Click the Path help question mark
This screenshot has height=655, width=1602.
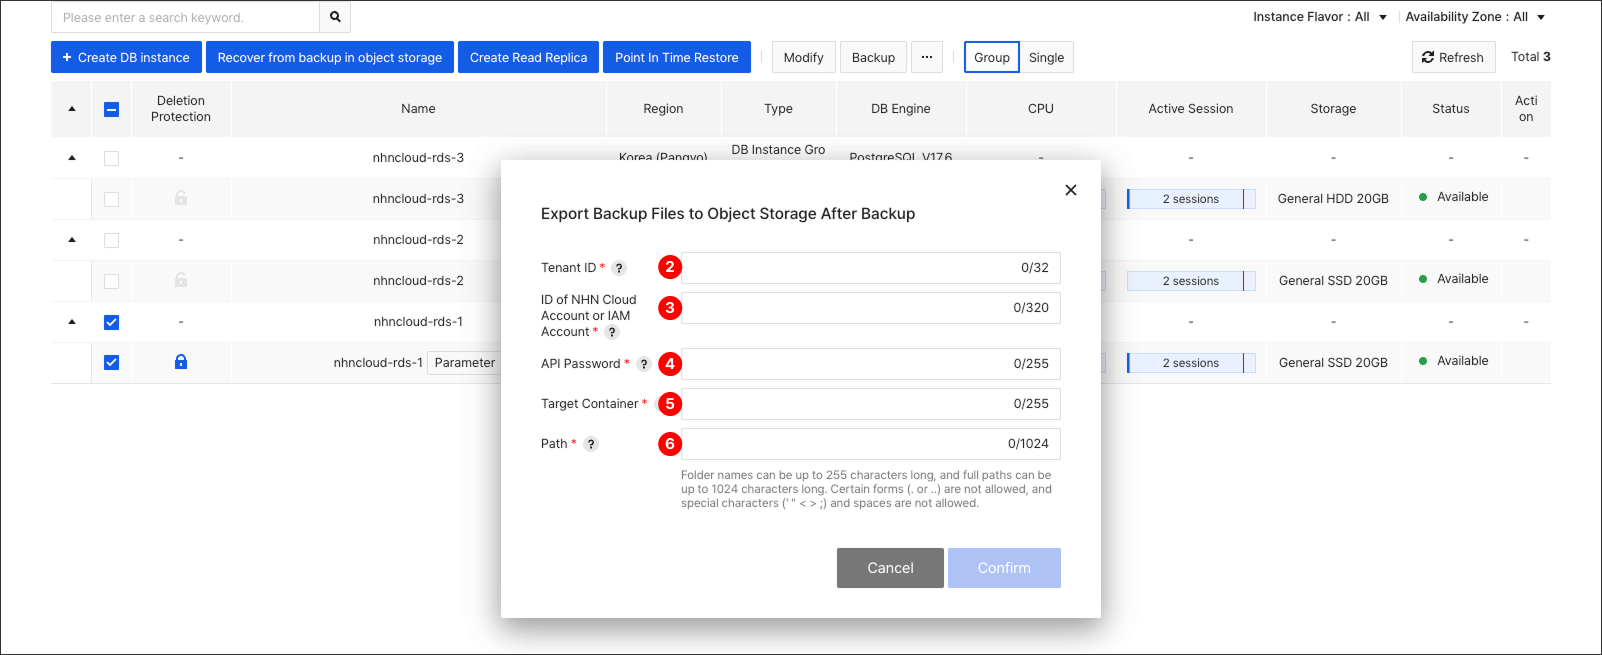point(591,444)
